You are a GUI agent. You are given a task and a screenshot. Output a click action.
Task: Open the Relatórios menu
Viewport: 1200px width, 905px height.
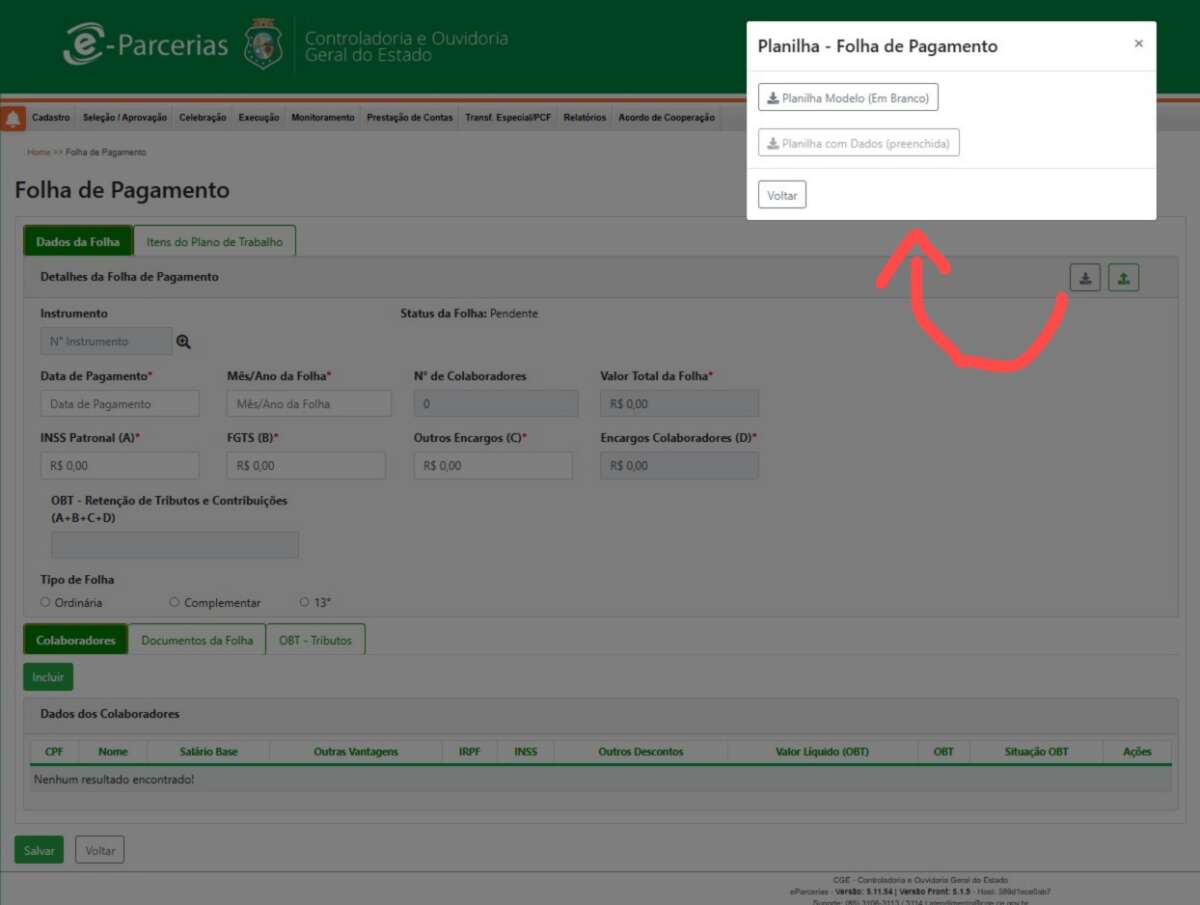point(584,118)
